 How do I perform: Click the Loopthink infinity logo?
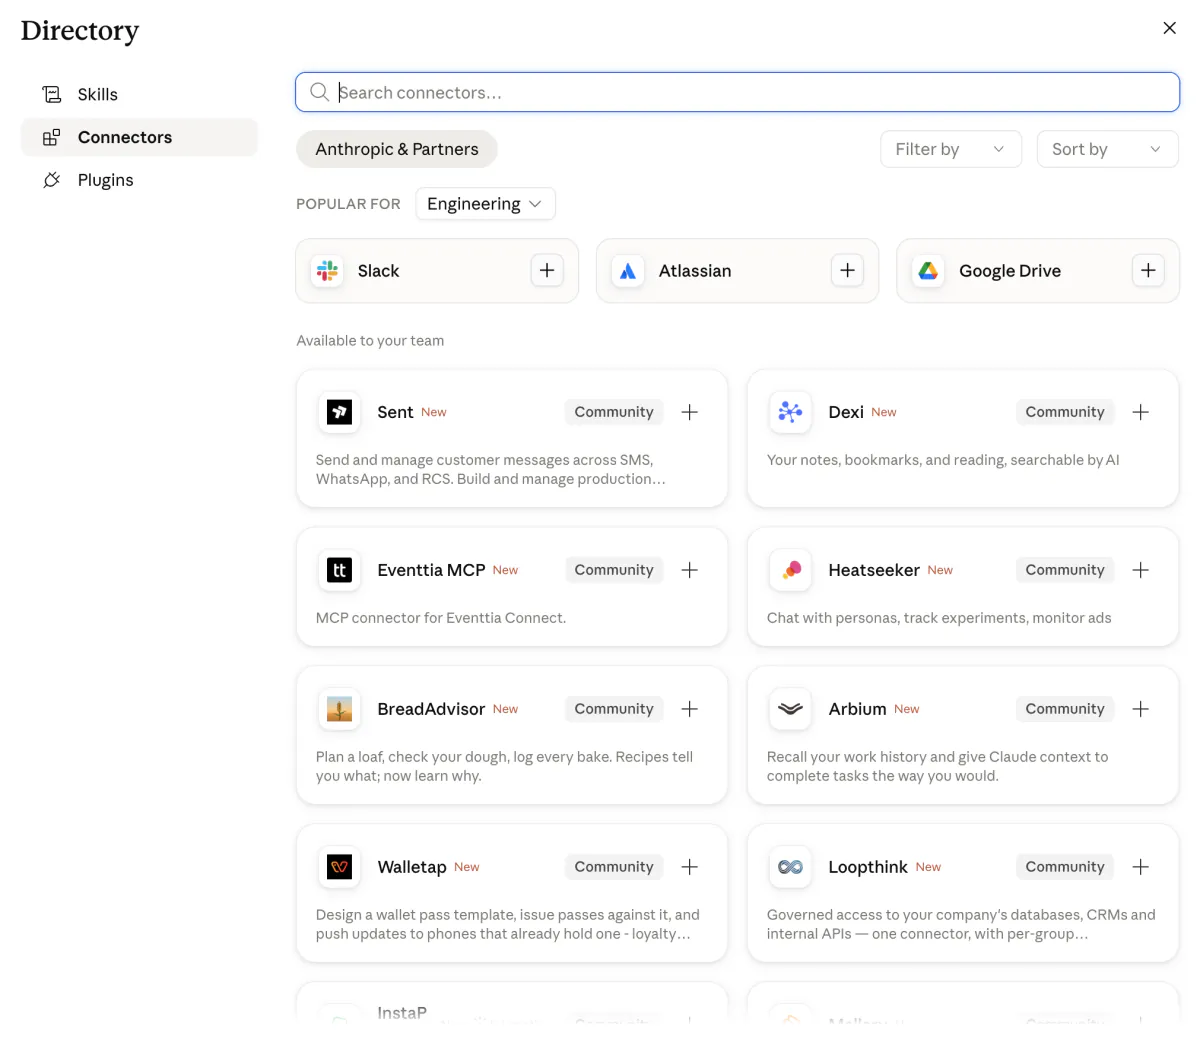(x=791, y=867)
